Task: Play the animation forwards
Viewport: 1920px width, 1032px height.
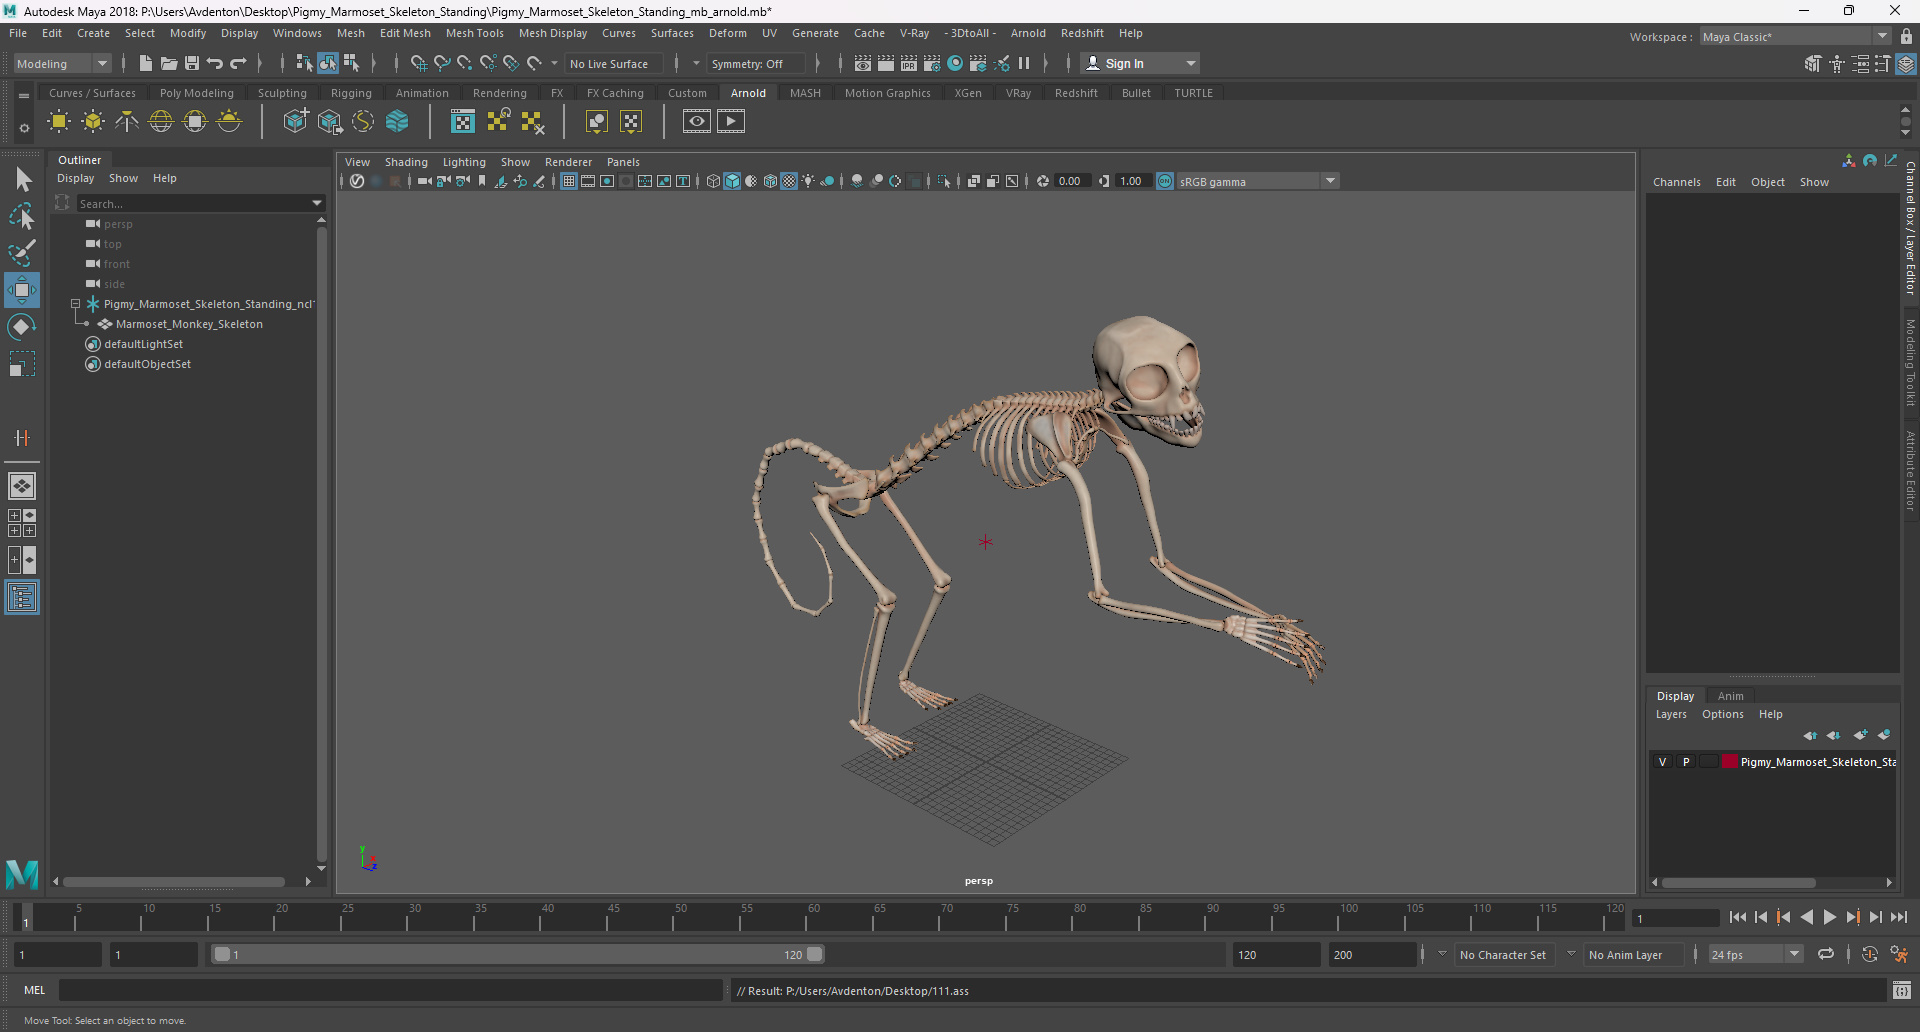Action: click(1829, 917)
